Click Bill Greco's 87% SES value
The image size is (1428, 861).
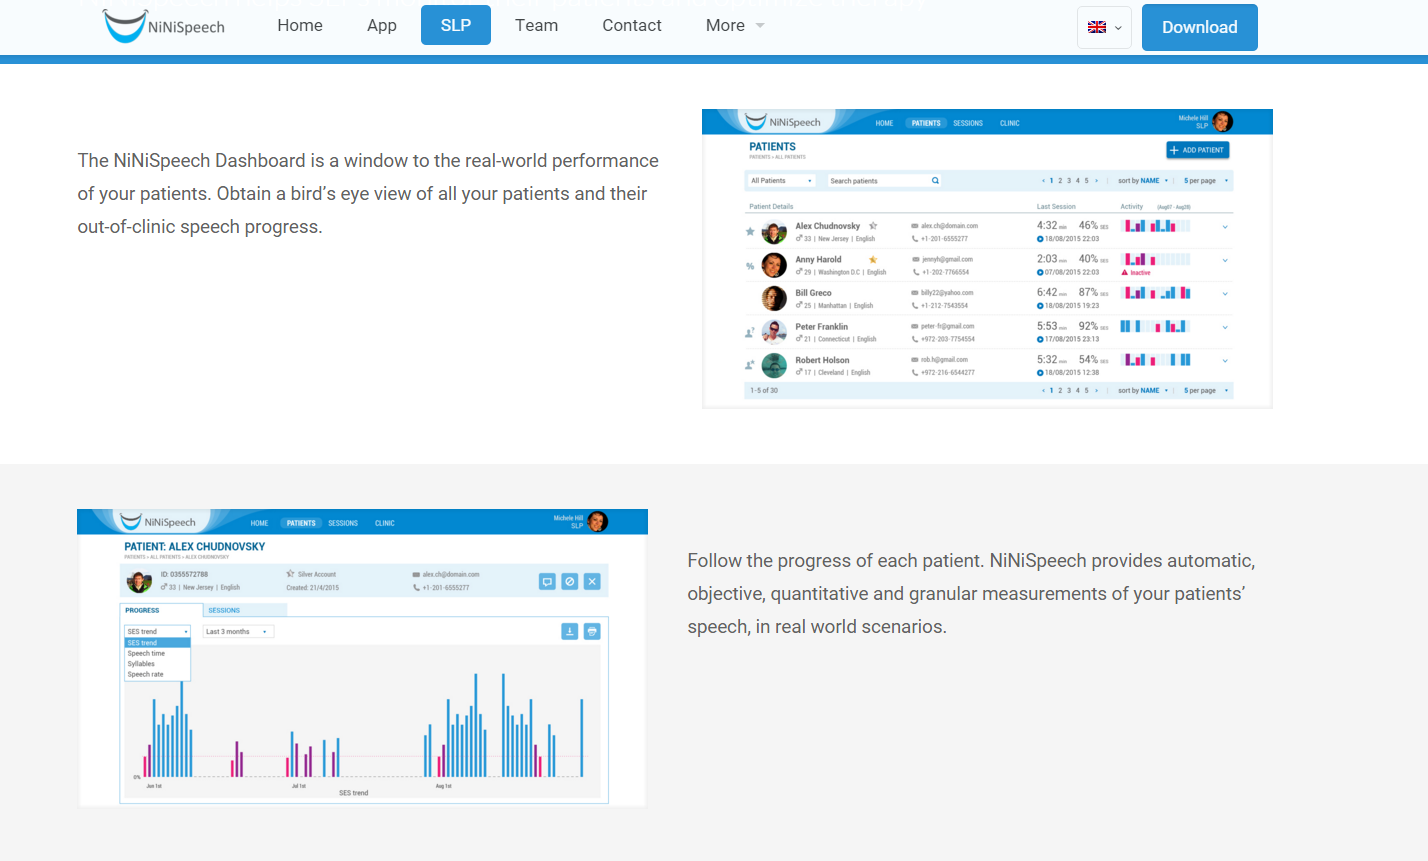click(1093, 292)
